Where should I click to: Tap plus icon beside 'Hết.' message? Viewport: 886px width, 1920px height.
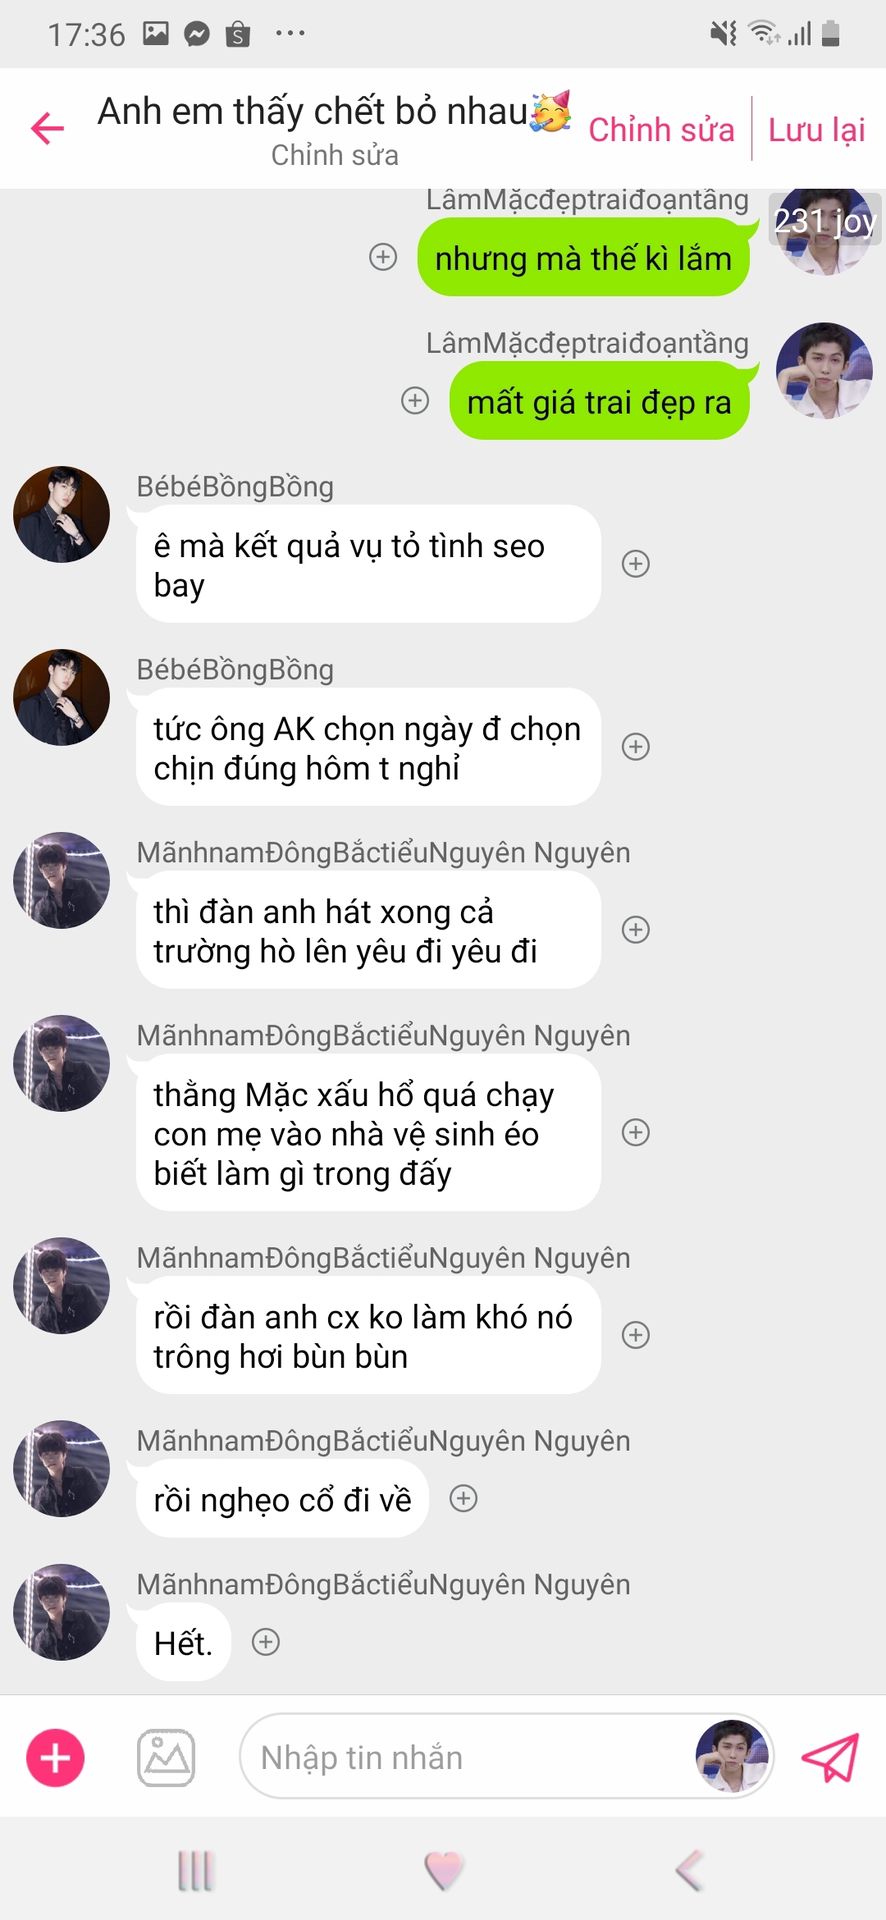(x=265, y=1642)
